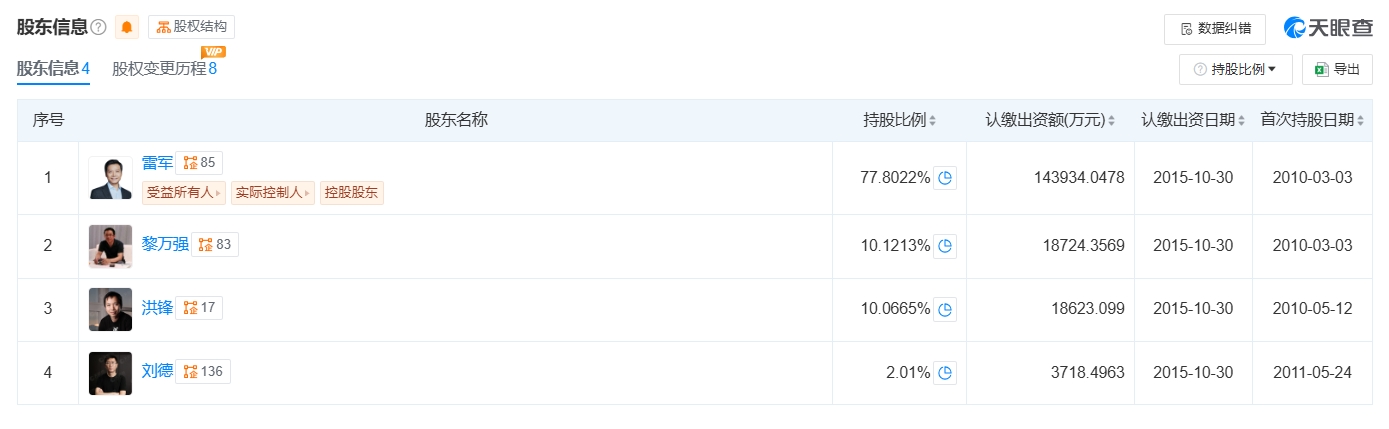Screen dimensions: 1389x429
Task: Click the orange bell alert icon
Action: pyautogui.click(x=127, y=27)
